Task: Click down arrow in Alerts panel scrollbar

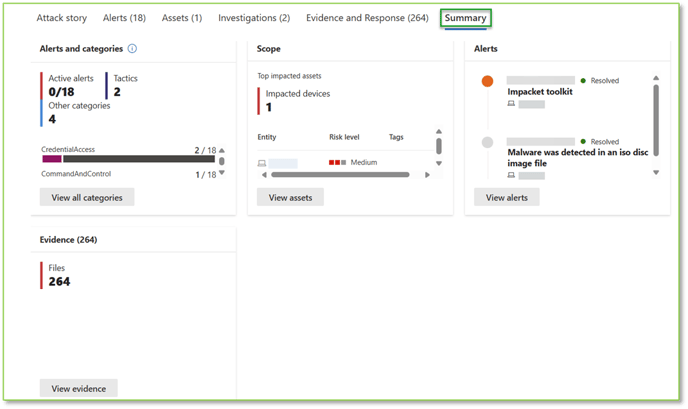Action: tap(656, 172)
